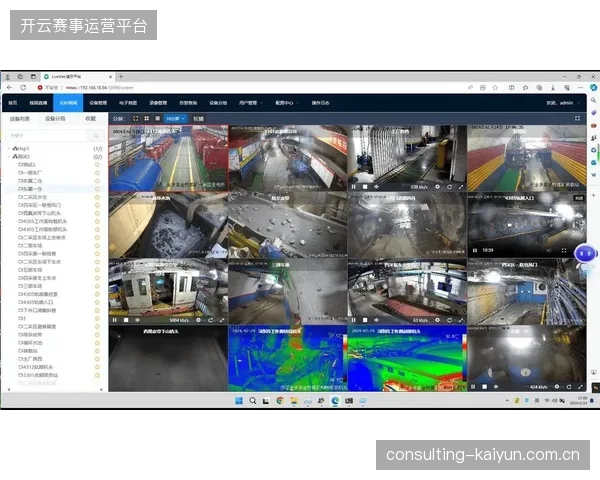
Task: Stop the video feed showing 238 kb/s
Action: pyautogui.click(x=365, y=187)
